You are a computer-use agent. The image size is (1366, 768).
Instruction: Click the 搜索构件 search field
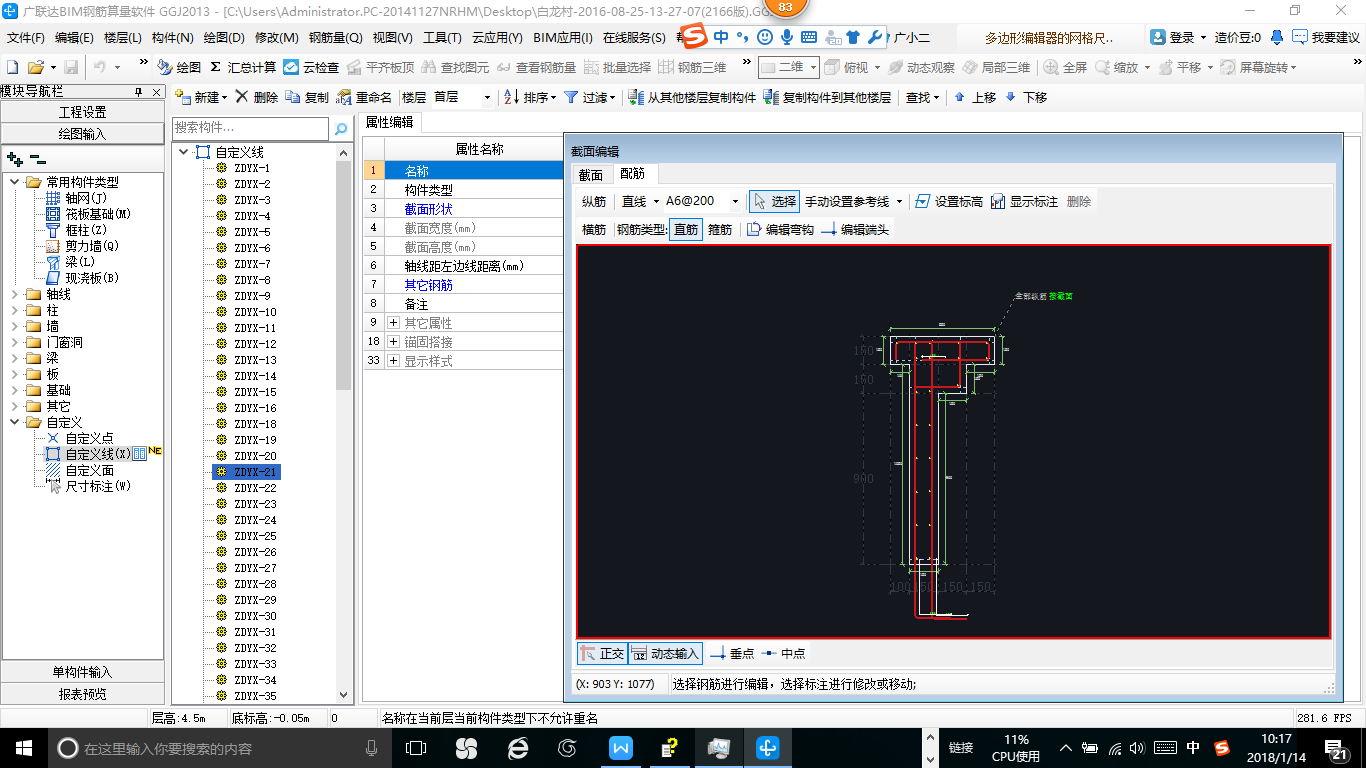[250, 128]
